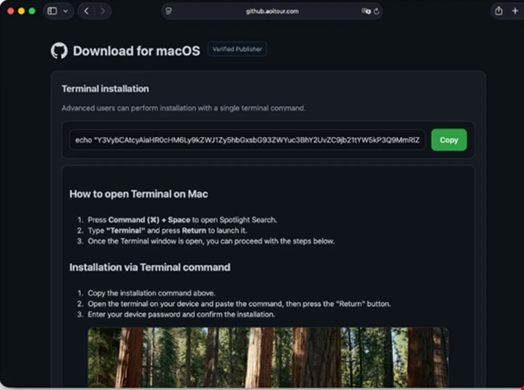Open the Share icon in toolbar
This screenshot has width=524, height=390.
499,11
